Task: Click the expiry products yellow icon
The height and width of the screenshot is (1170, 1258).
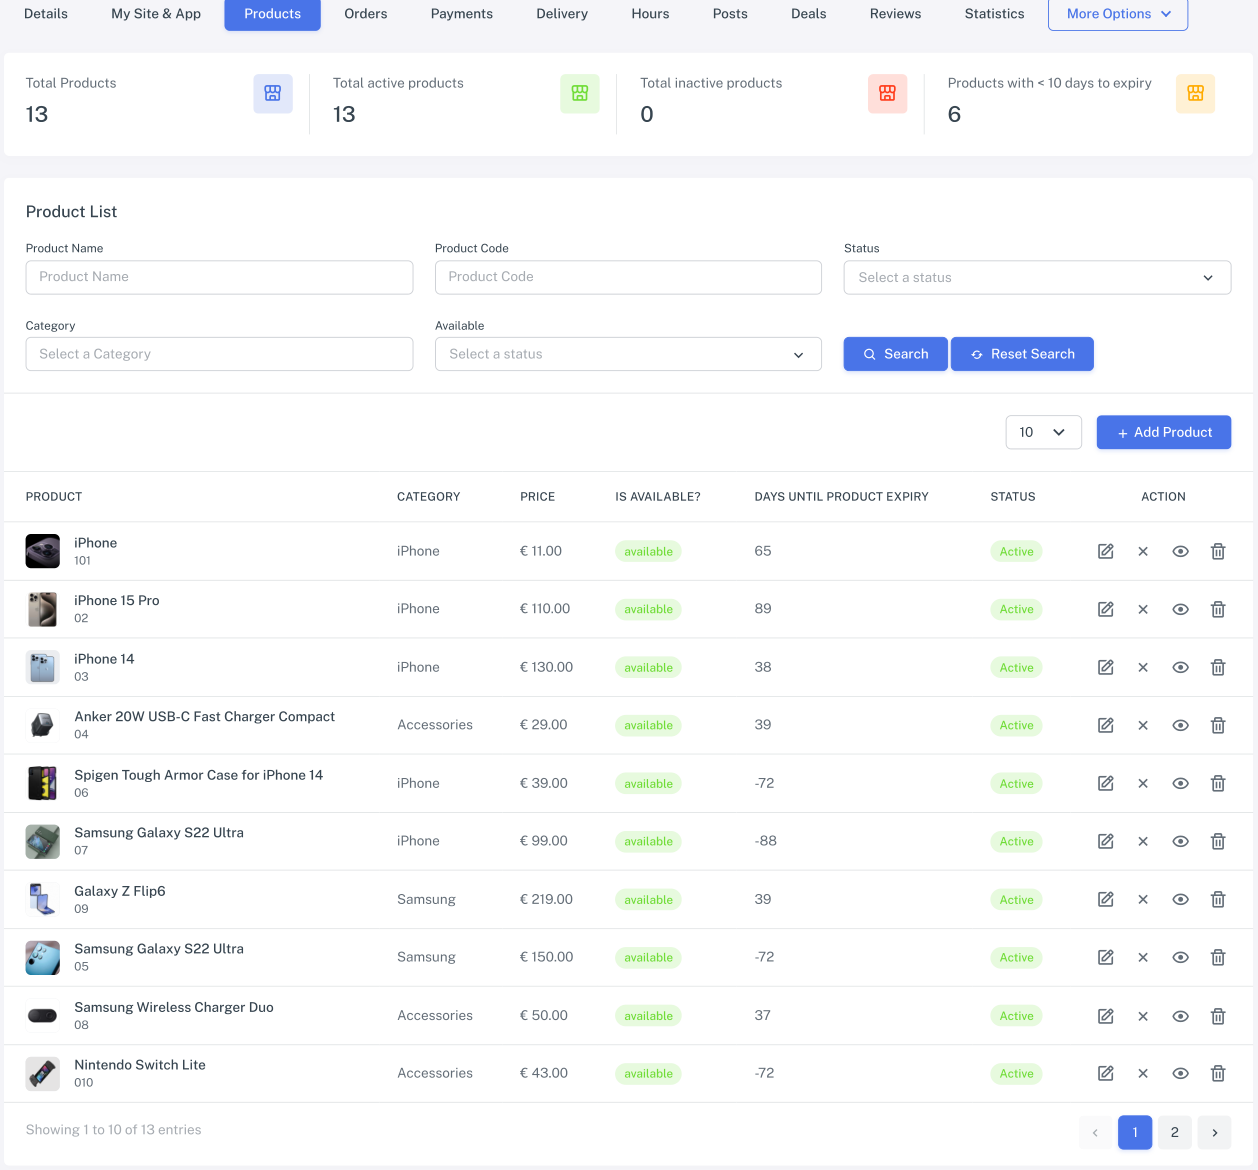Action: click(x=1195, y=93)
